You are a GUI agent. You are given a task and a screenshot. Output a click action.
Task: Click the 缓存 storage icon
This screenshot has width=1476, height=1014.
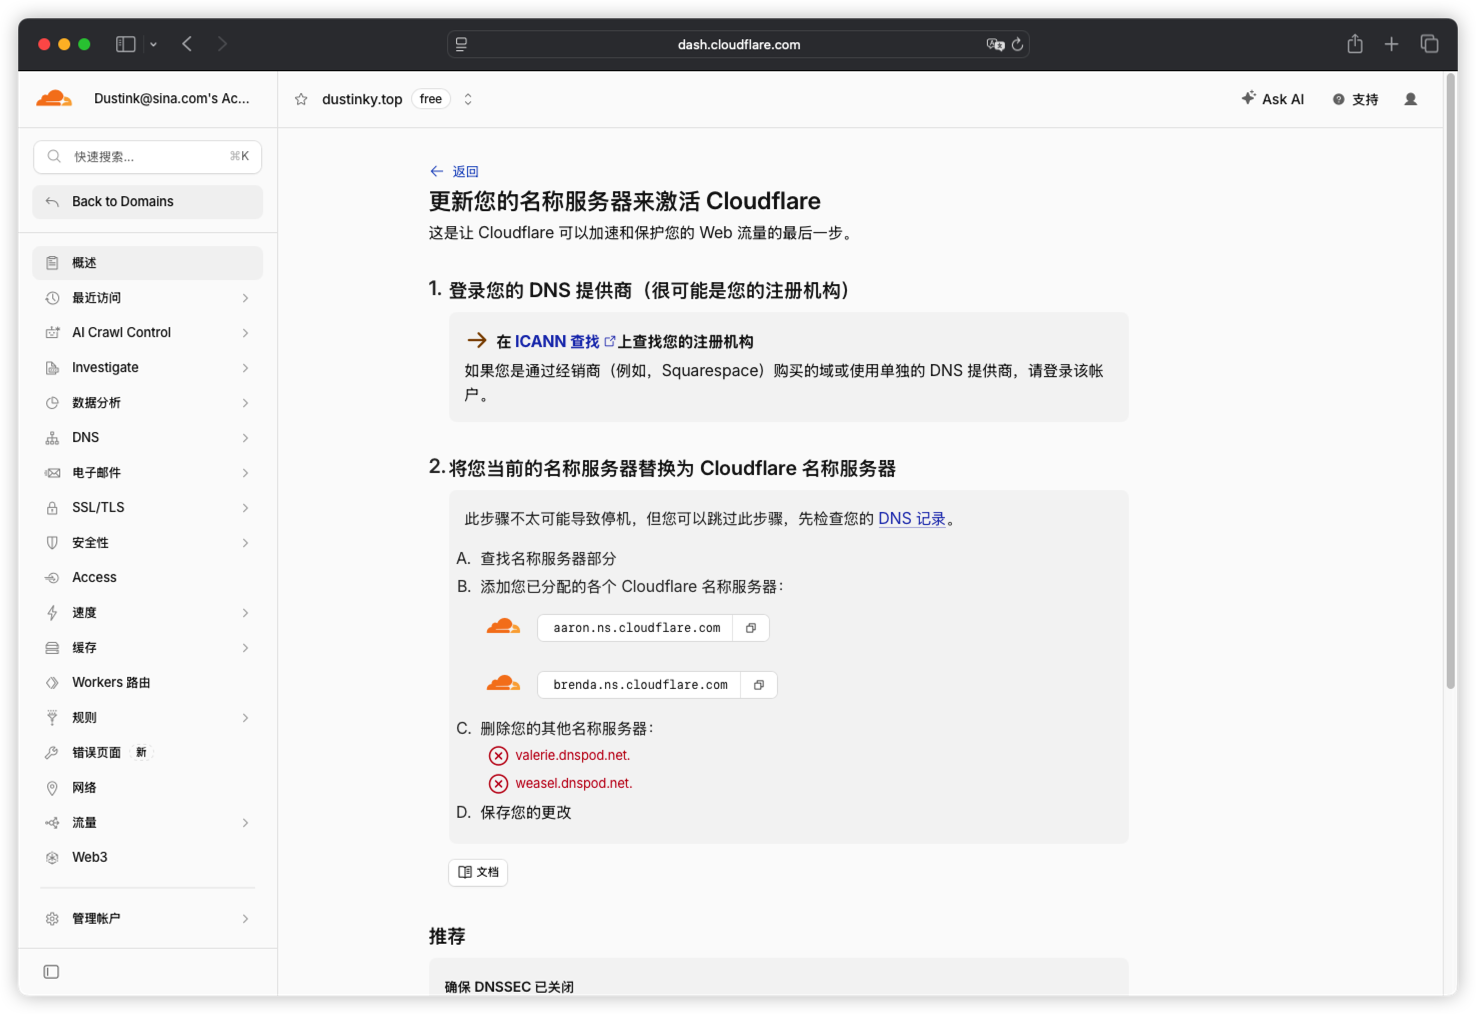click(x=52, y=648)
